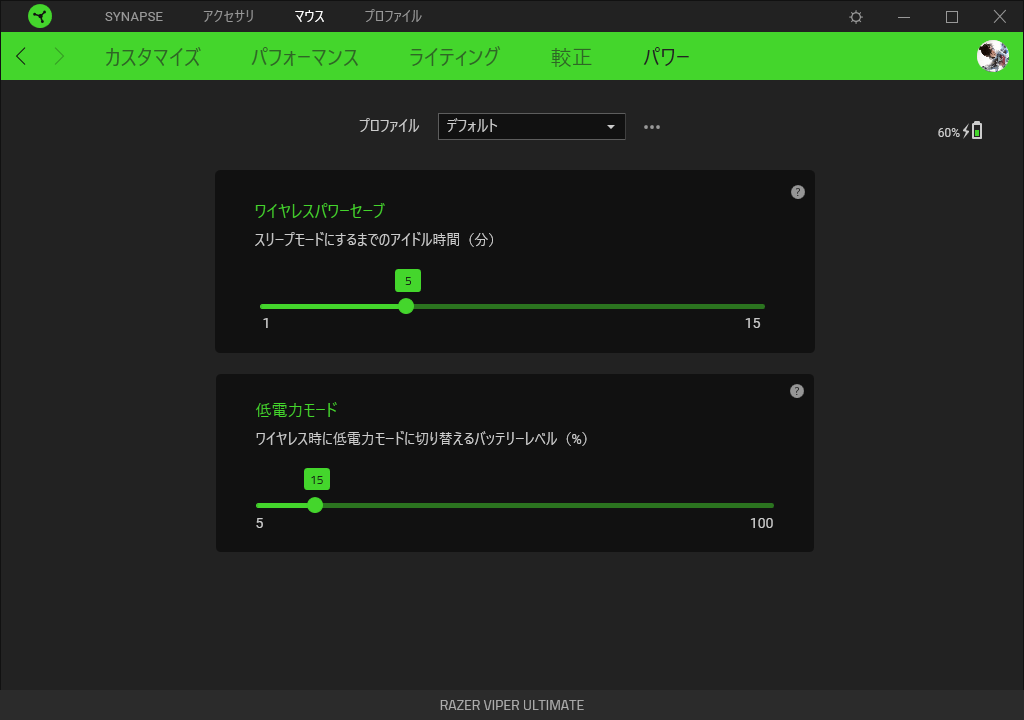Image resolution: width=1024 pixels, height=720 pixels.
Task: Close the Synapse window
Action: click(999, 17)
